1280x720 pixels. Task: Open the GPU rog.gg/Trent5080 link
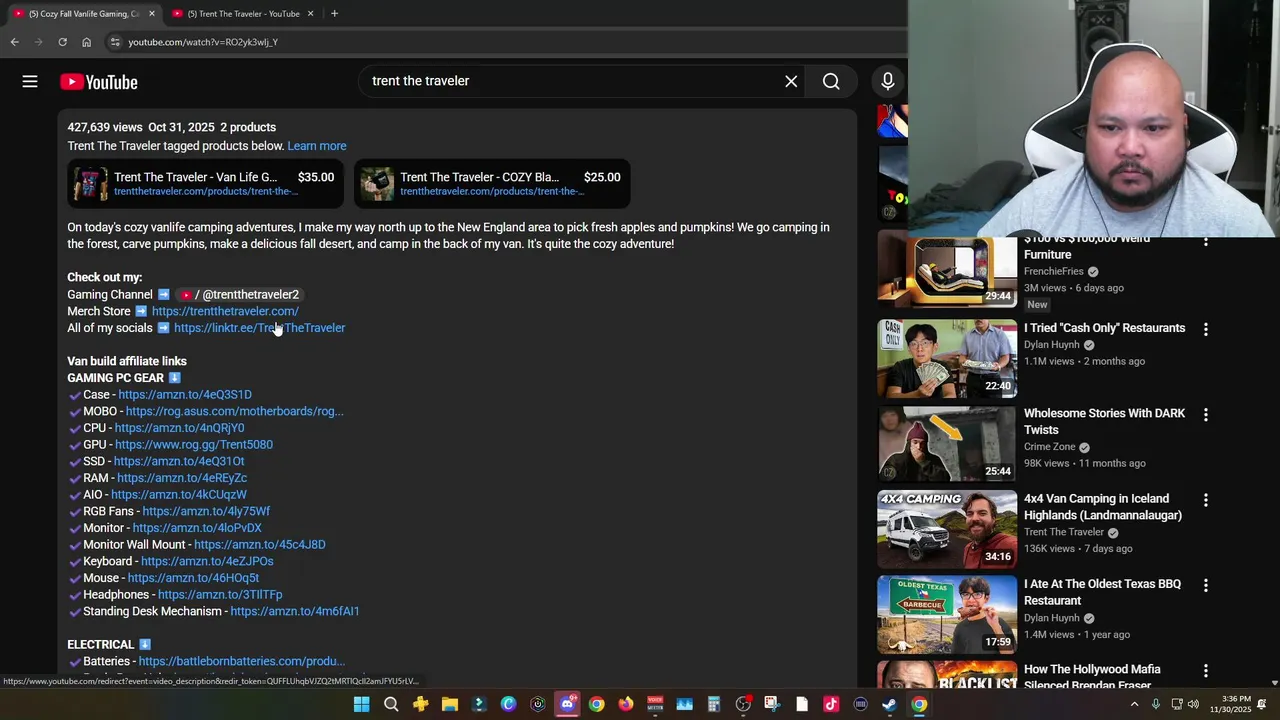pyautogui.click(x=194, y=445)
